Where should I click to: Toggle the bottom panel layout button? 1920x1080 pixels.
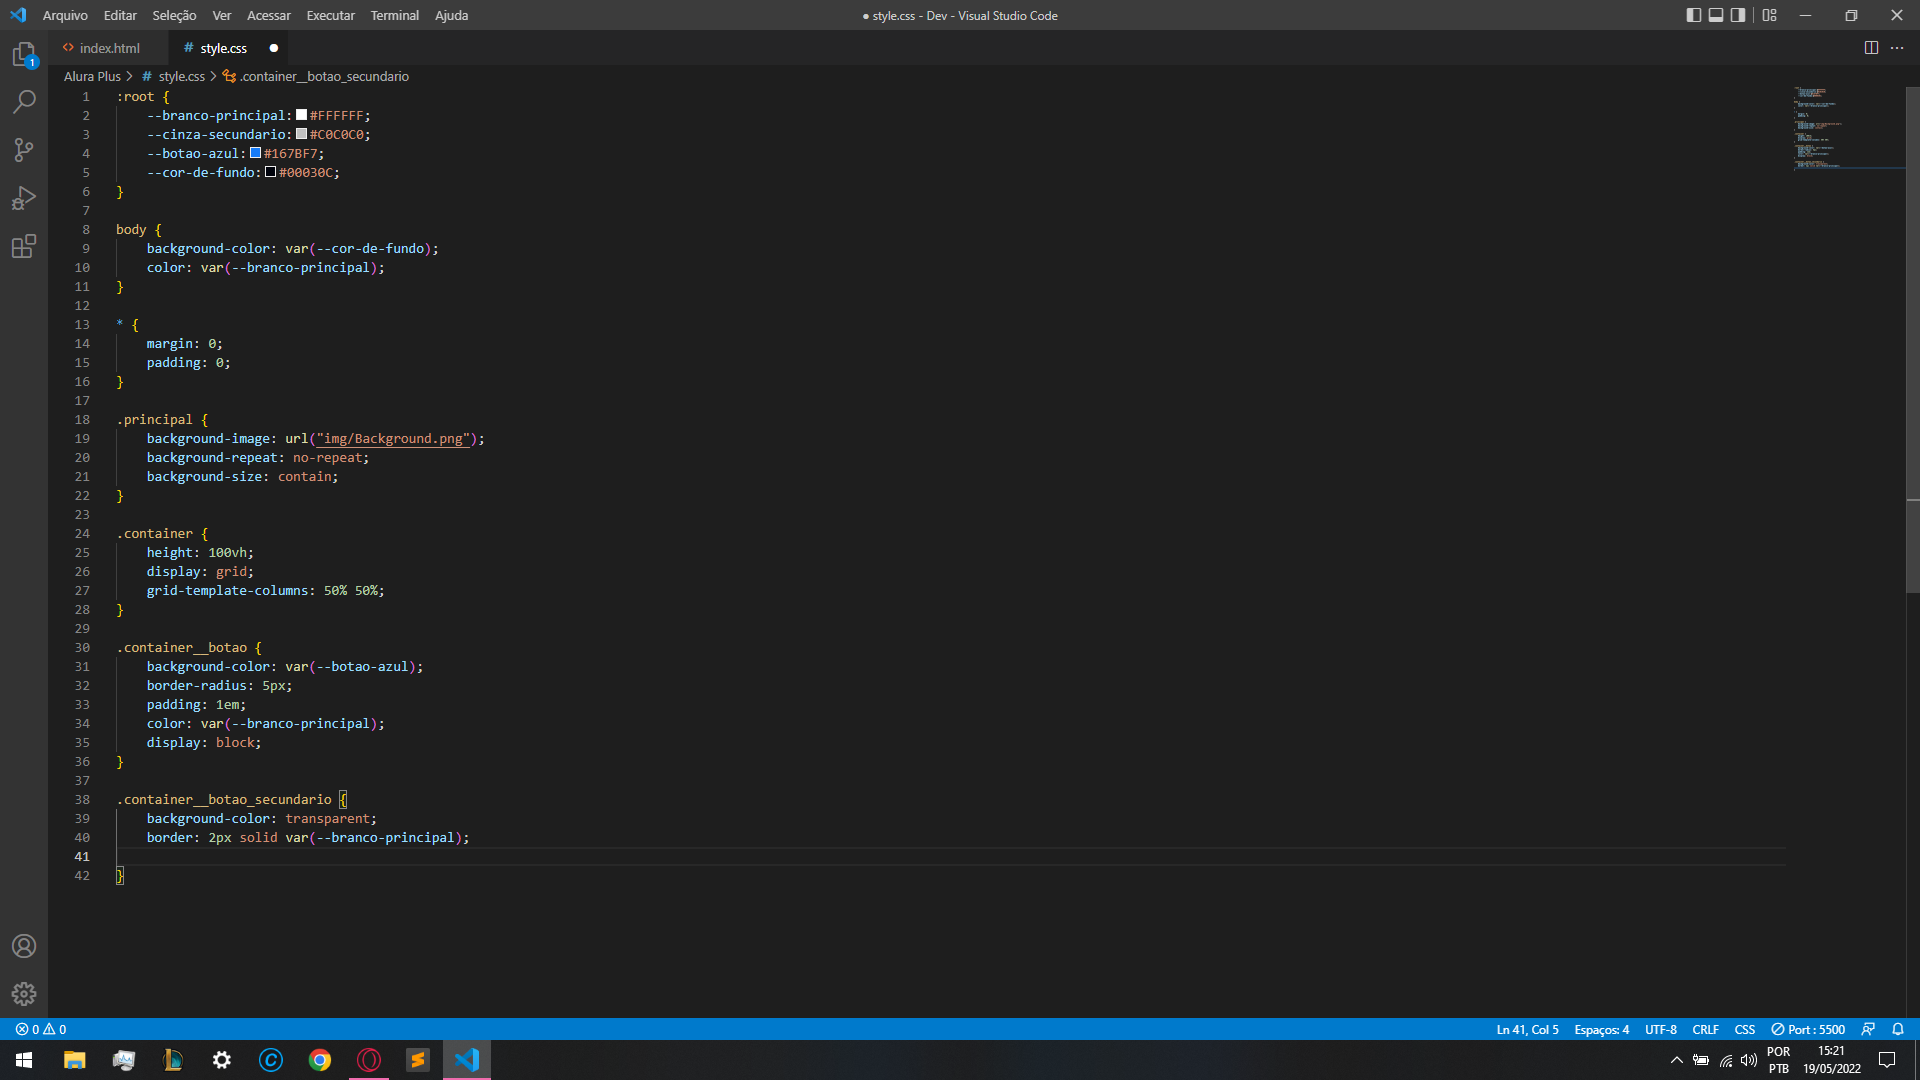(1716, 15)
